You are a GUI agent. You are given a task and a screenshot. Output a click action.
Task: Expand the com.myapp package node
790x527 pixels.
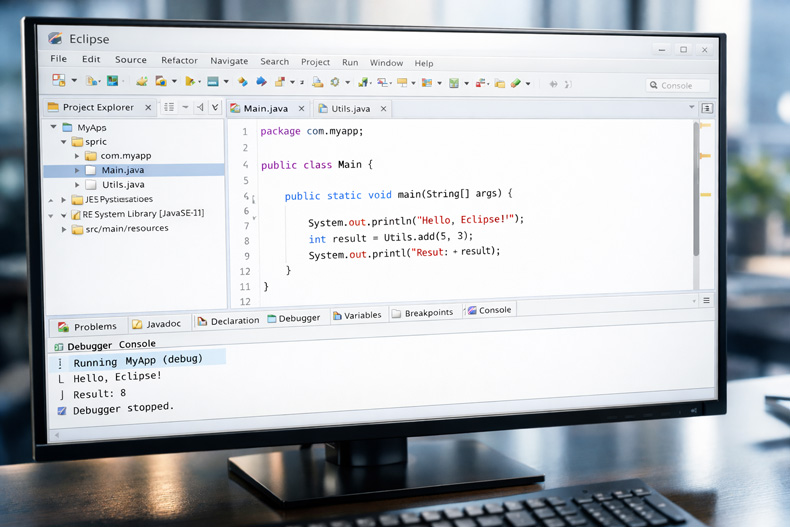pyautogui.click(x=77, y=156)
